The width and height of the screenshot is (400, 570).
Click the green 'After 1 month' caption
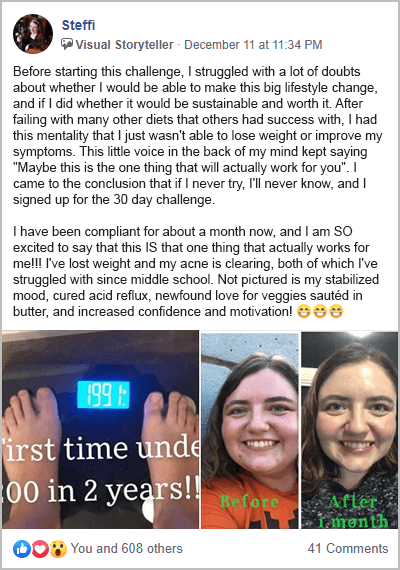353,512
